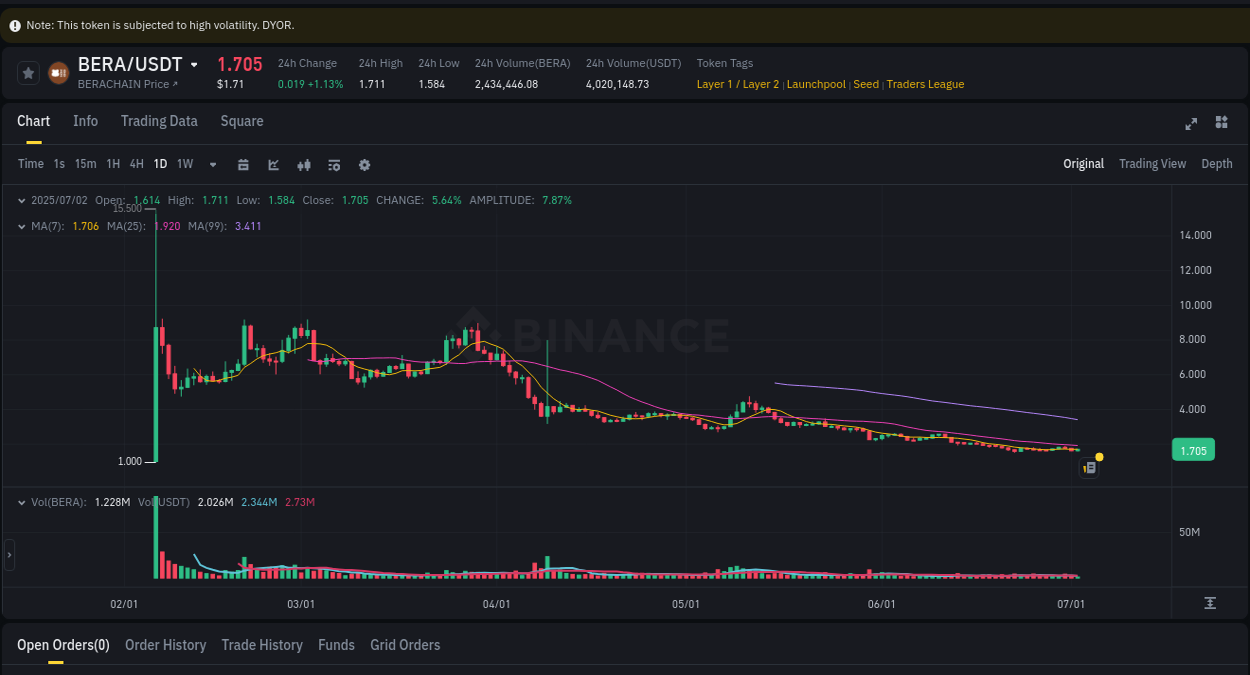This screenshot has height=675, width=1250.
Task: Expand the left side panel arrow
Action: point(8,554)
